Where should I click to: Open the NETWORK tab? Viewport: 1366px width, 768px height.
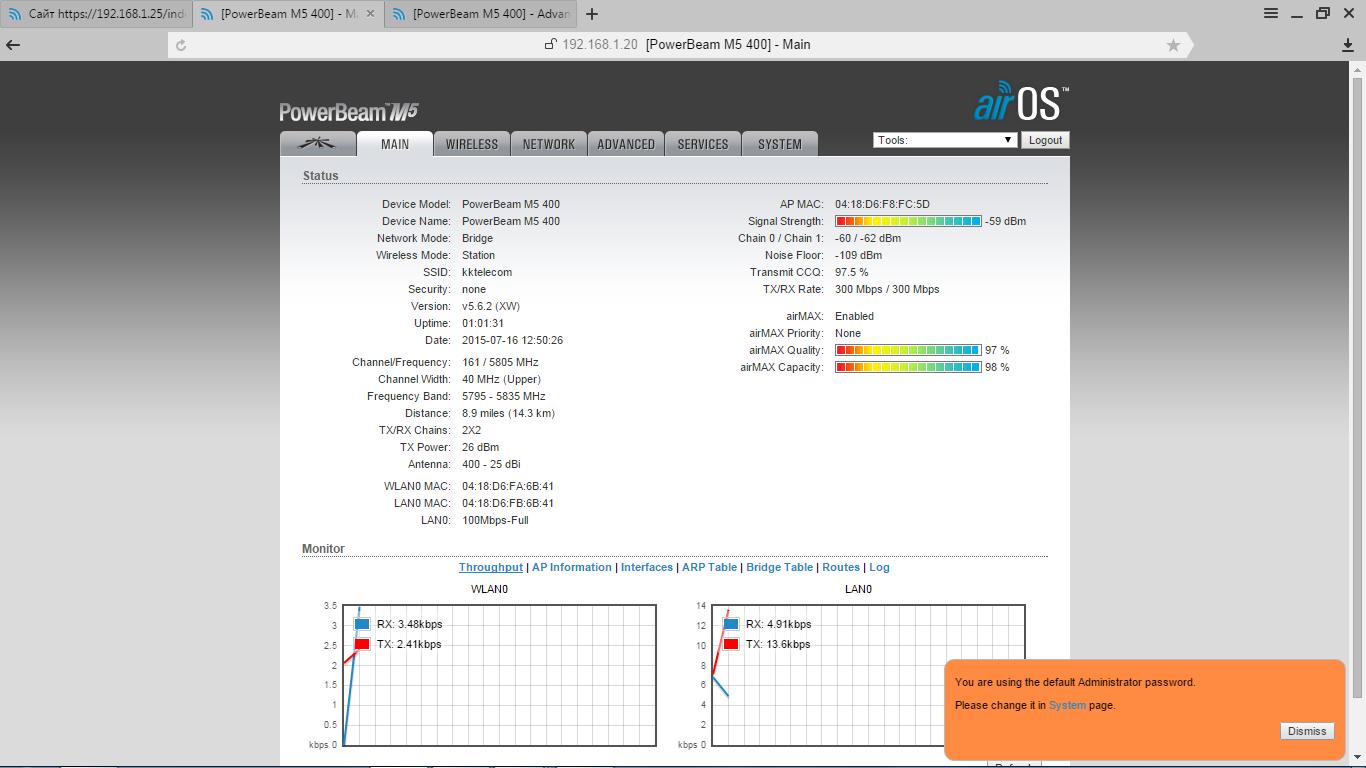[x=549, y=144]
